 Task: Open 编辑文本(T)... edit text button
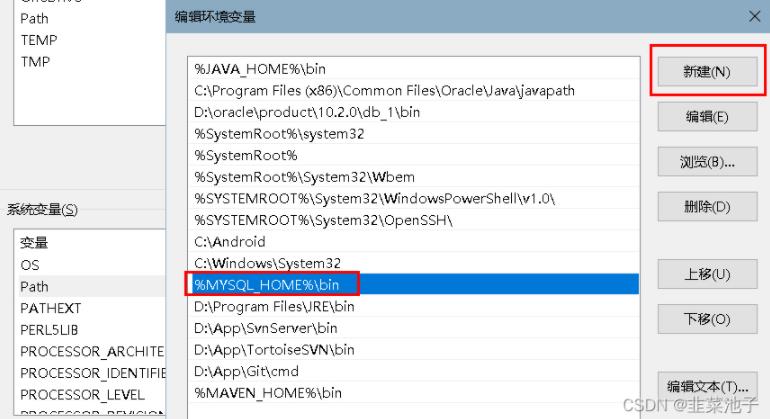[706, 386]
